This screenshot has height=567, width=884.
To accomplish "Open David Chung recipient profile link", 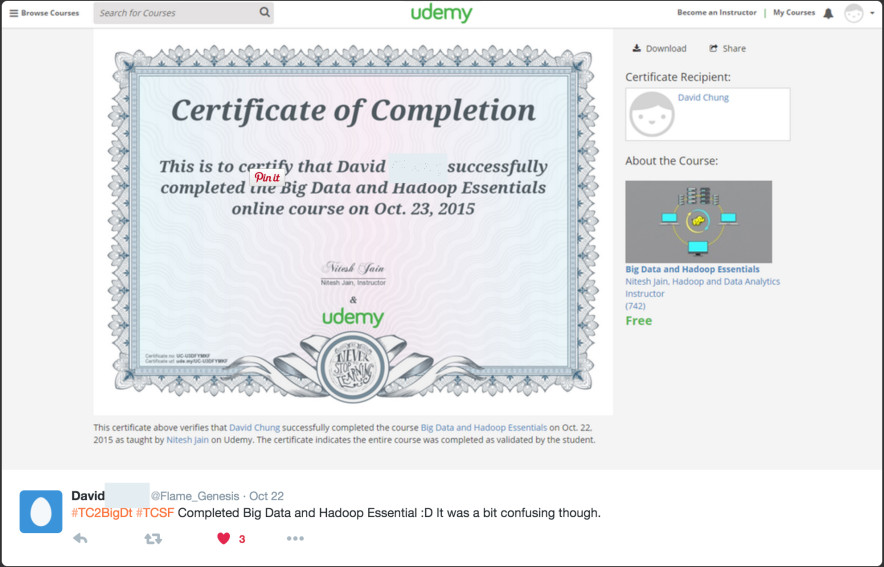I will (703, 98).
